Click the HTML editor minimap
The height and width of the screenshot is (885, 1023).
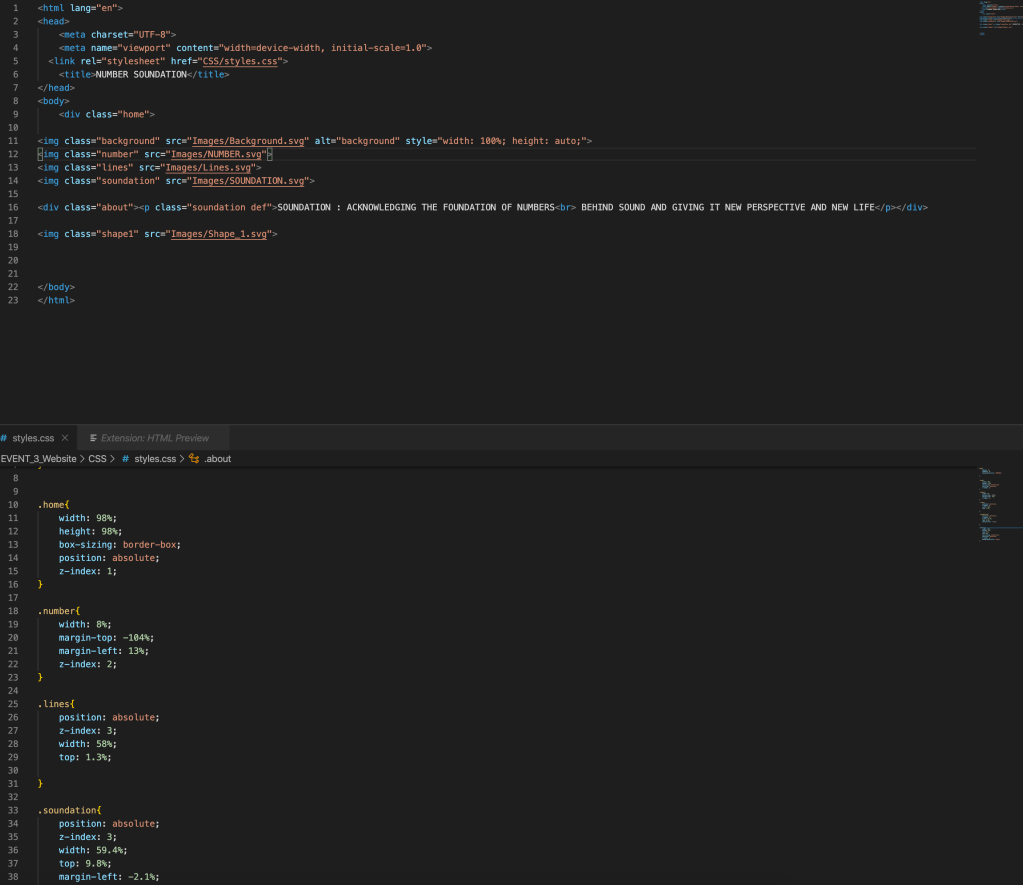click(997, 20)
